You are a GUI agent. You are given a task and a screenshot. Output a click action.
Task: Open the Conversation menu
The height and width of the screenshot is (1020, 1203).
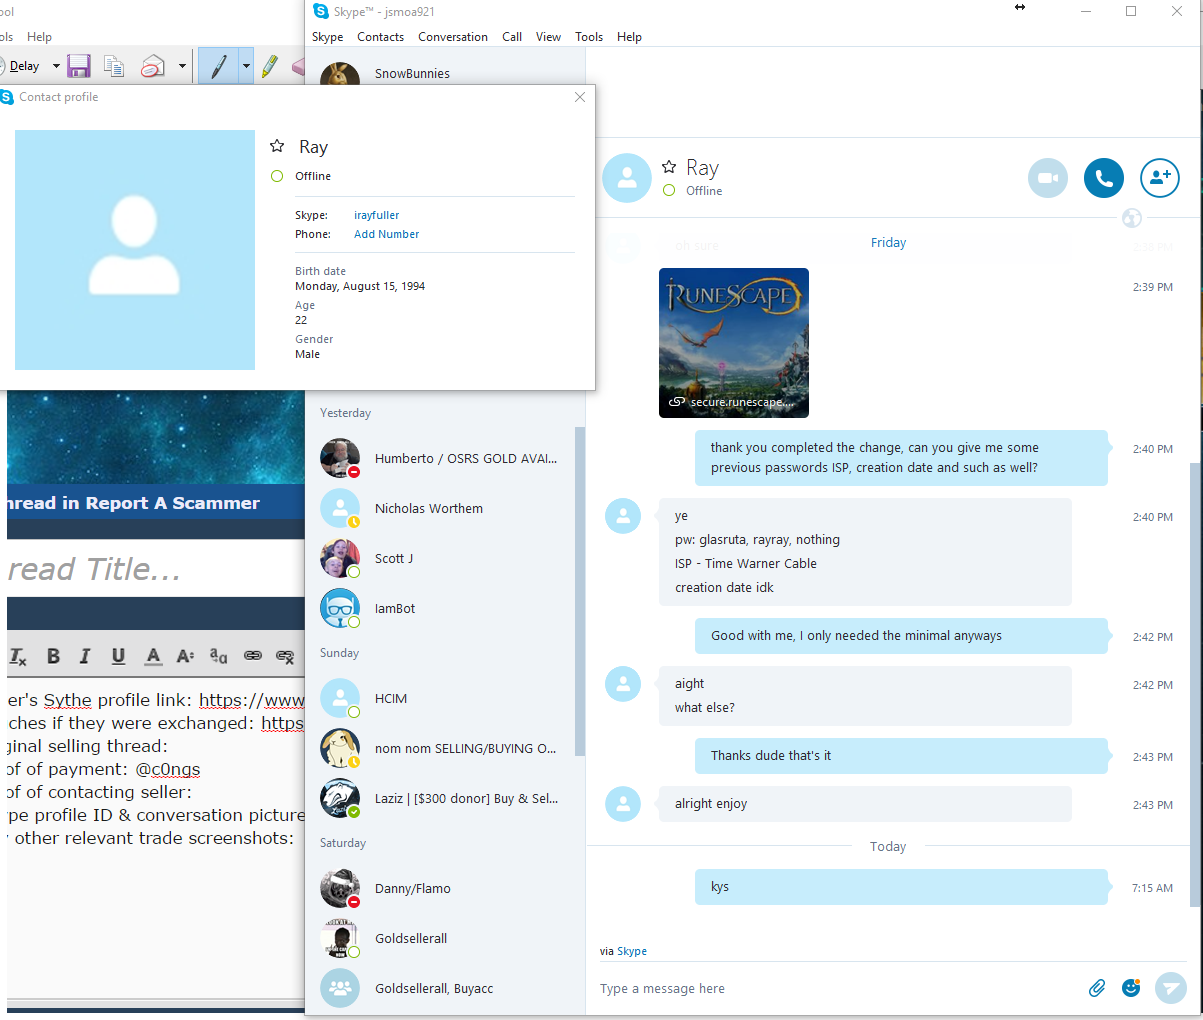click(453, 37)
